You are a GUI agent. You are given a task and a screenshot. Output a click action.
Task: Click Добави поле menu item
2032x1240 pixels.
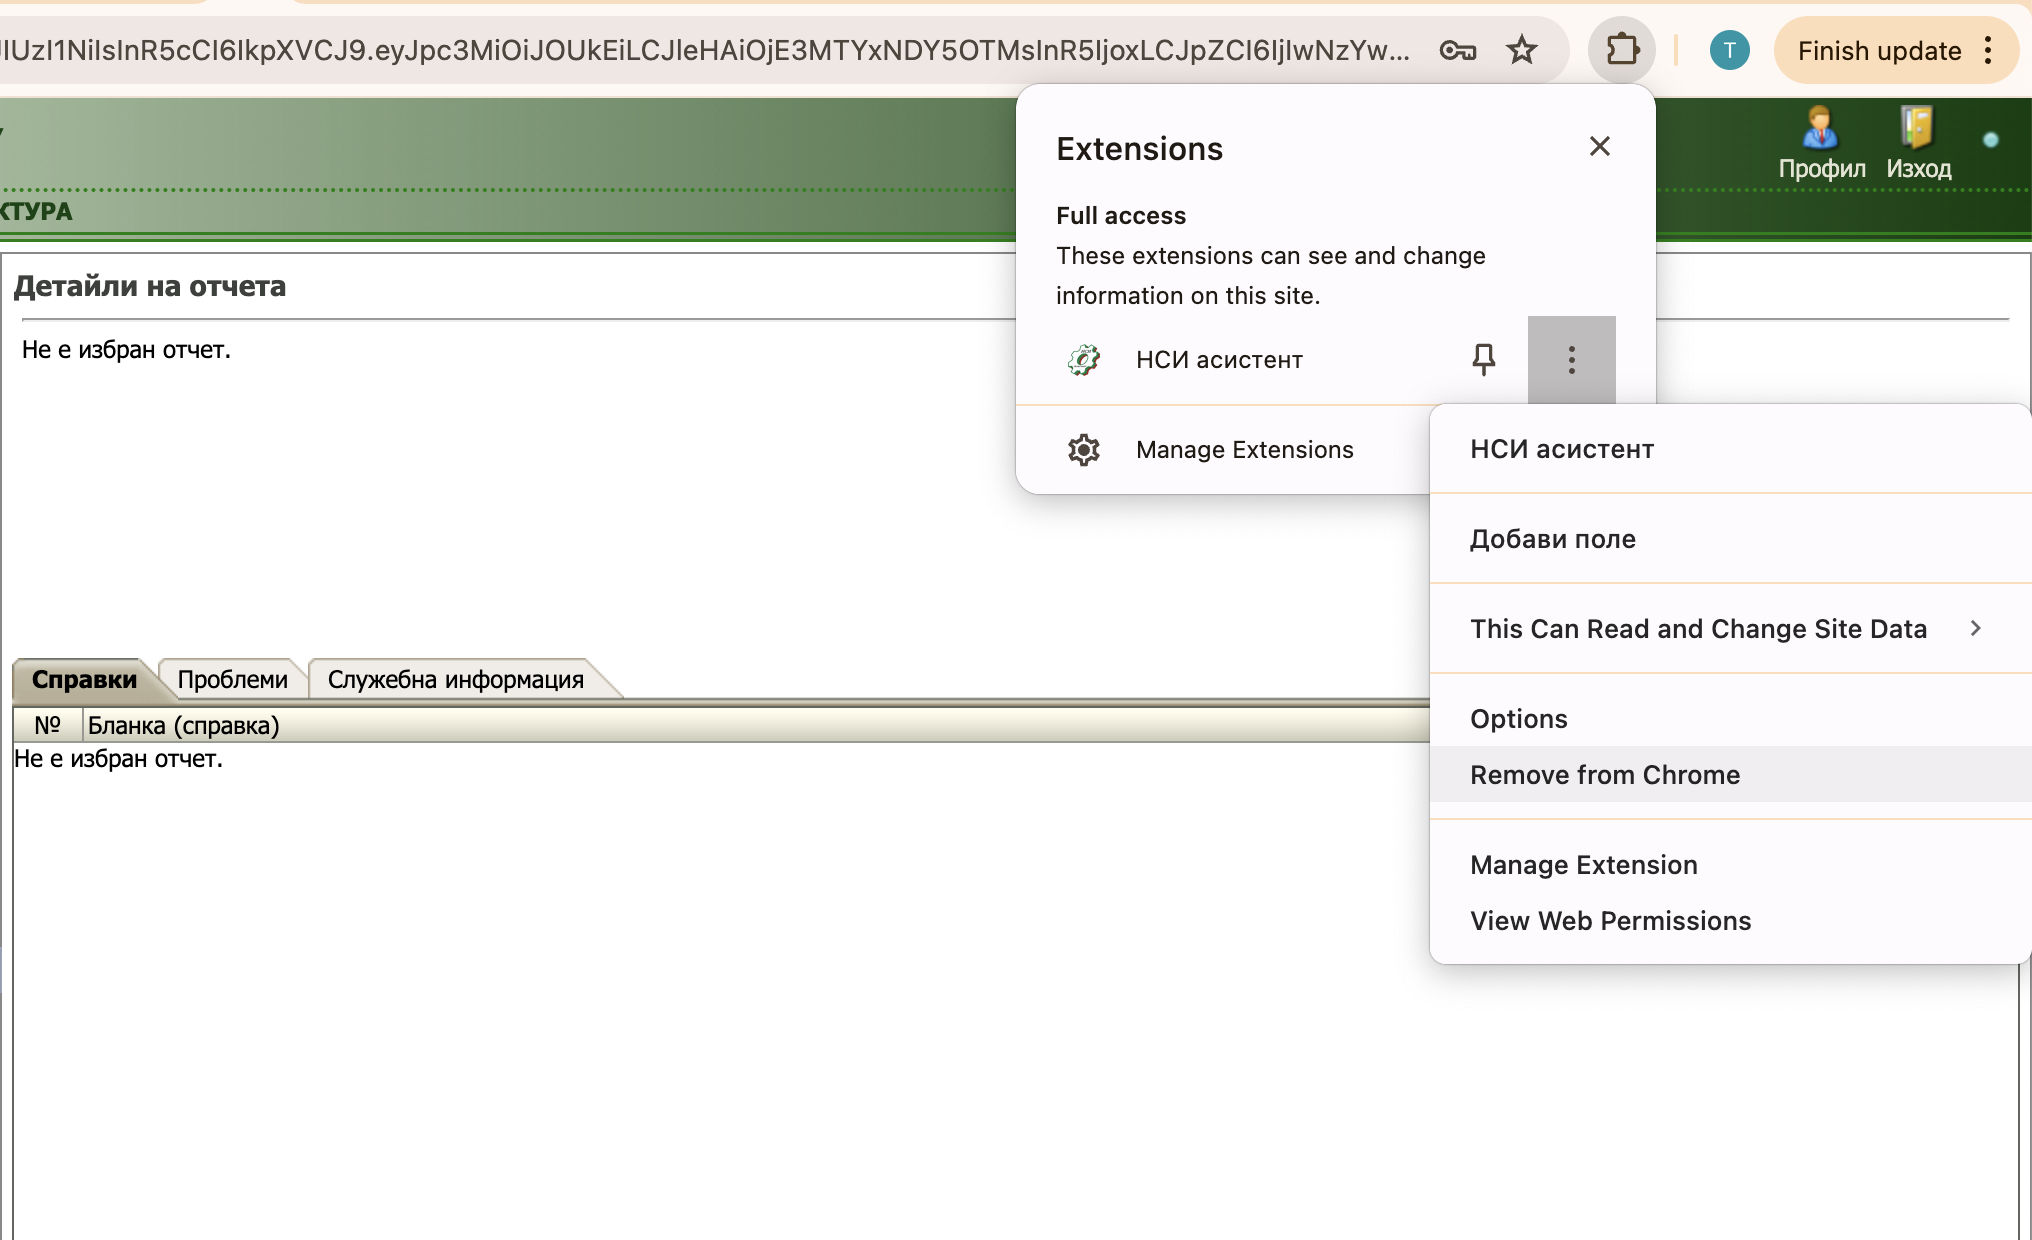tap(1552, 539)
